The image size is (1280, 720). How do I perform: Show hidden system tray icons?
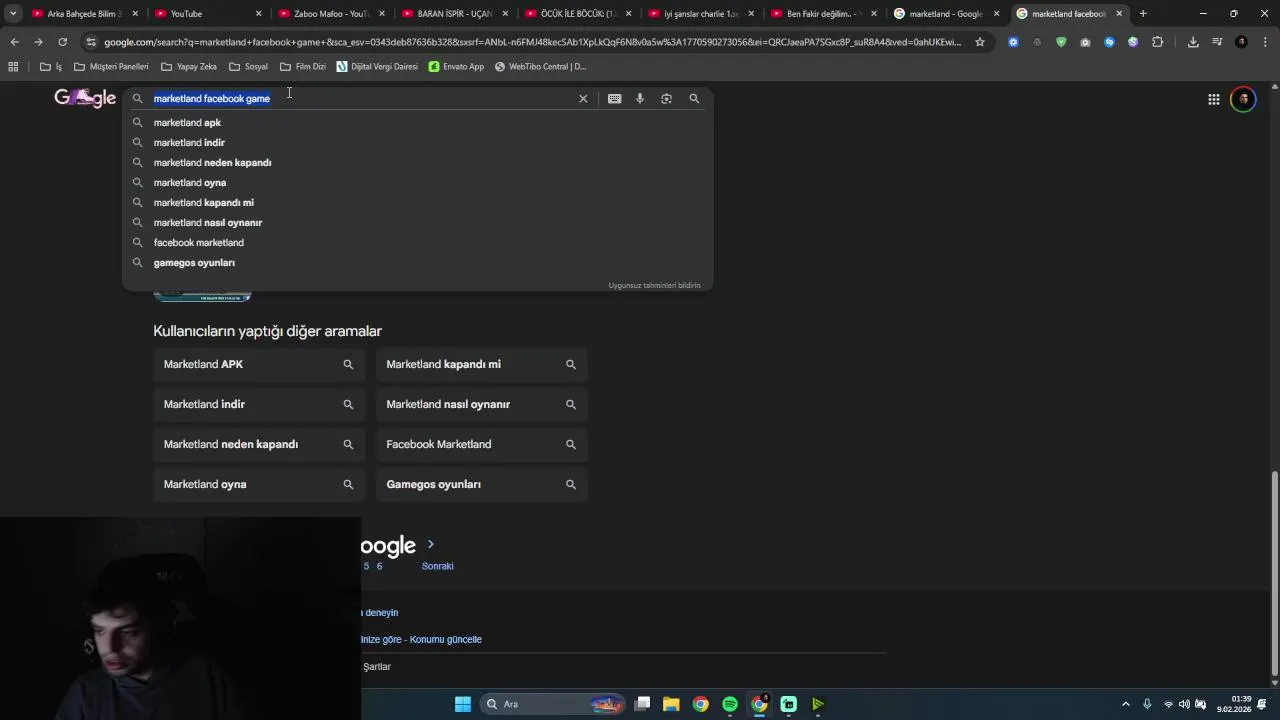[1125, 704]
